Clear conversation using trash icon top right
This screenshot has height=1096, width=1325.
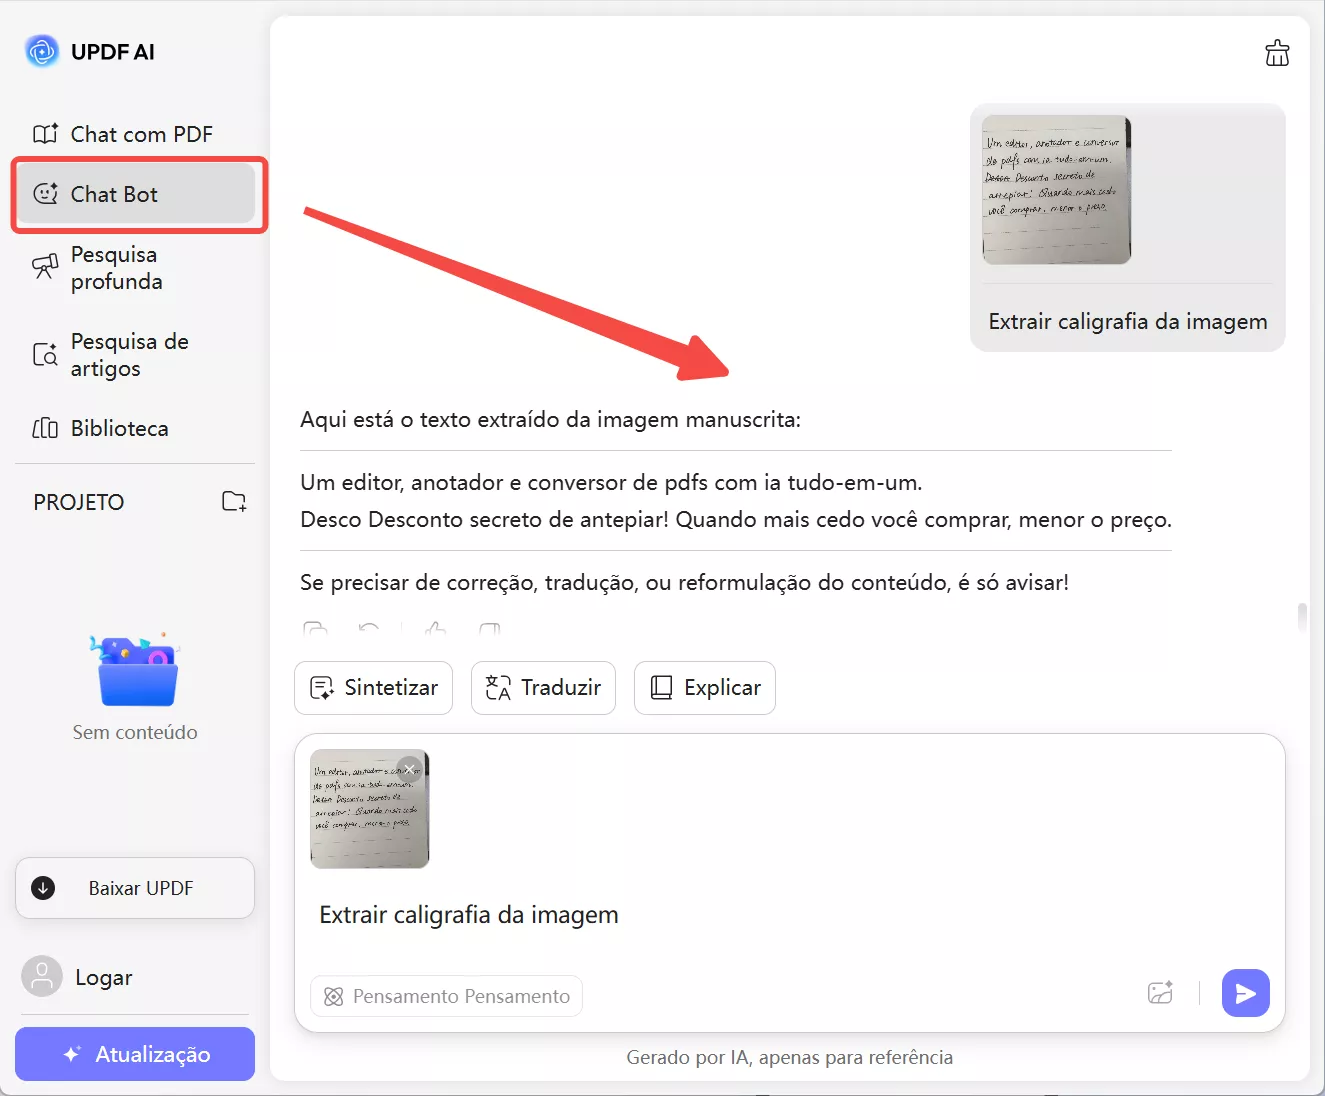(x=1277, y=53)
